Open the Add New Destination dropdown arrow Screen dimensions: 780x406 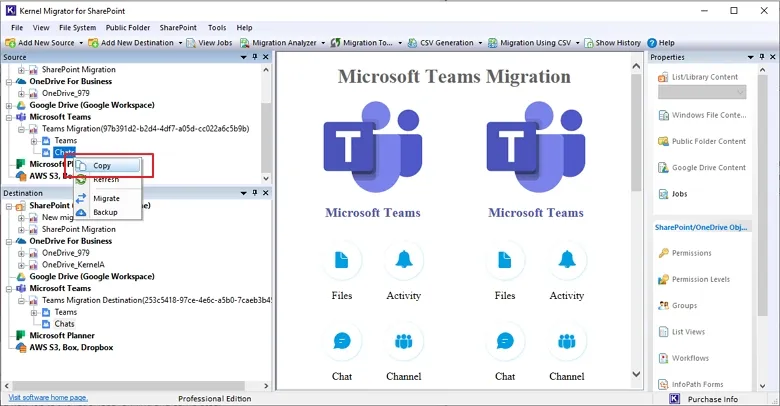tap(180, 43)
